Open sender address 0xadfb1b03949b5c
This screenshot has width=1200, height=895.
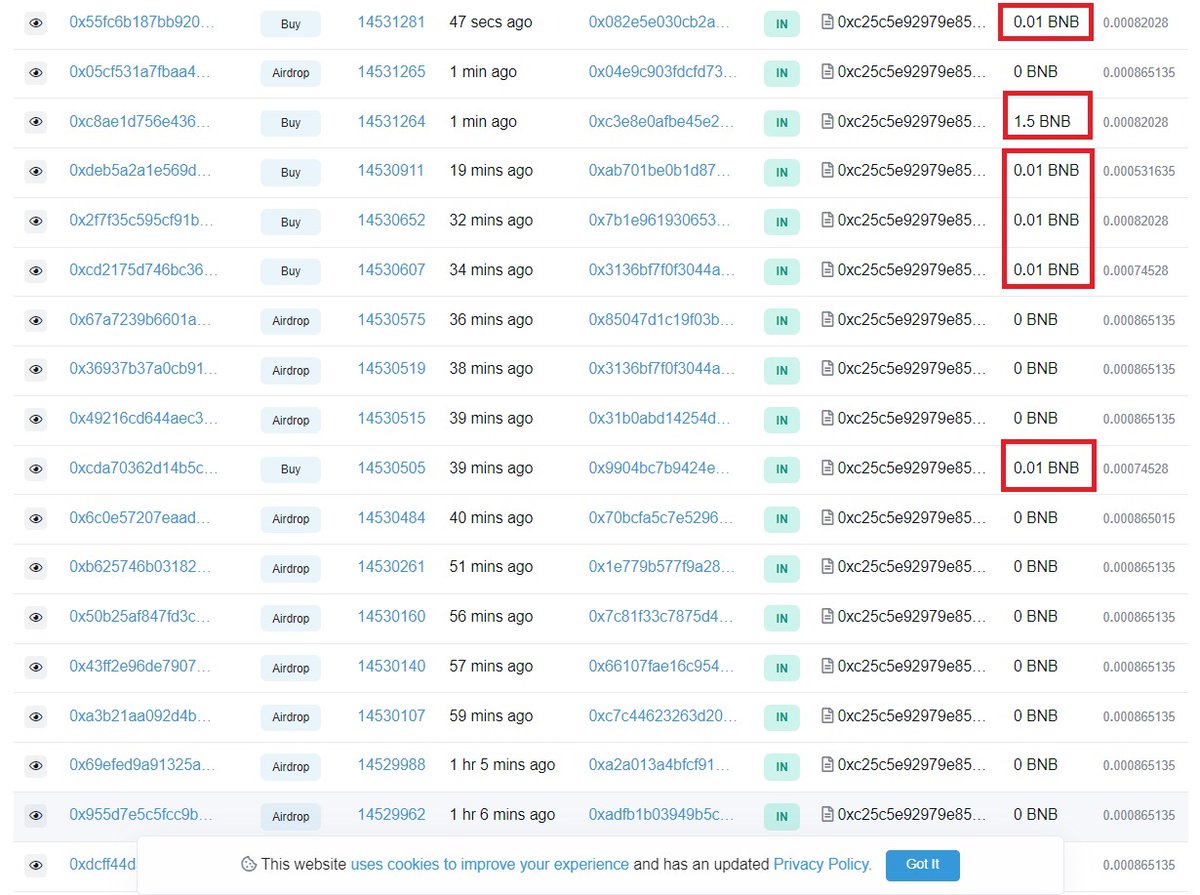tap(662, 815)
